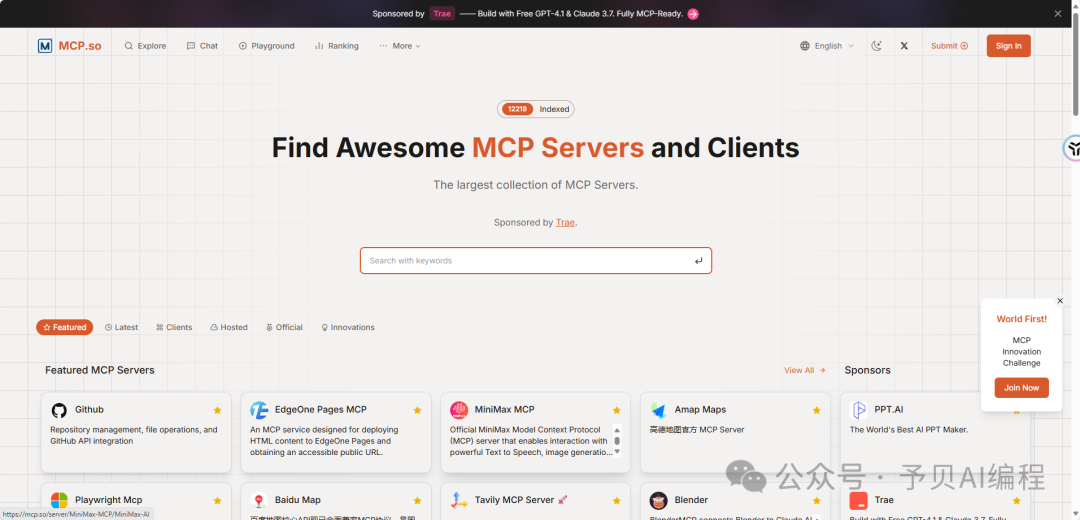Viewport: 1080px width, 520px height.
Task: Toggle dark mode with the moon icon
Action: click(x=877, y=46)
